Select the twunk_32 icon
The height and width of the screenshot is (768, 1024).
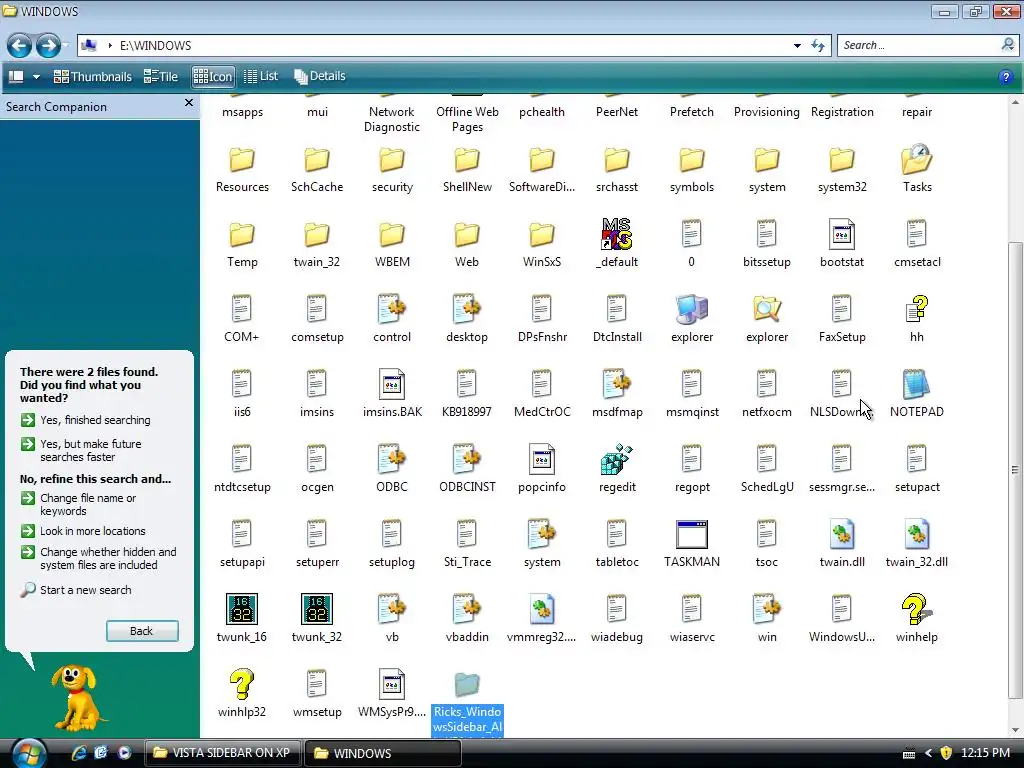(x=317, y=609)
